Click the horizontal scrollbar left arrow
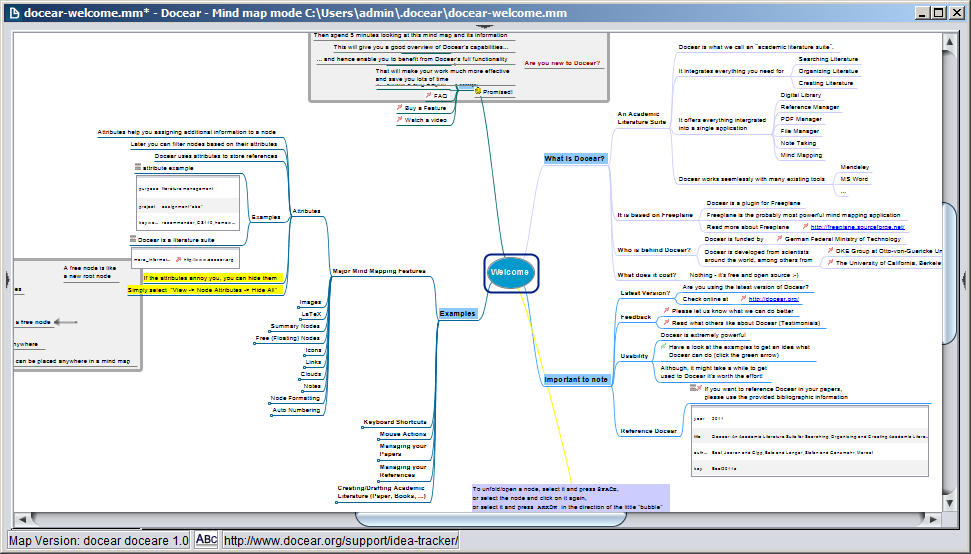971x554 pixels. 22,519
